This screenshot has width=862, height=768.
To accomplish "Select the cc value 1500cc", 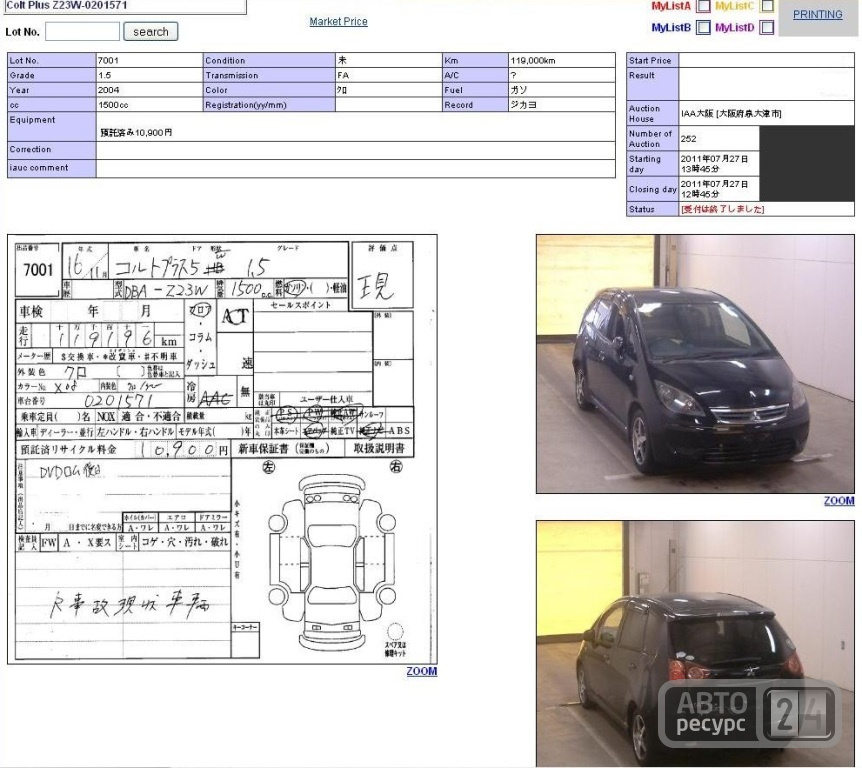I will click(x=113, y=105).
